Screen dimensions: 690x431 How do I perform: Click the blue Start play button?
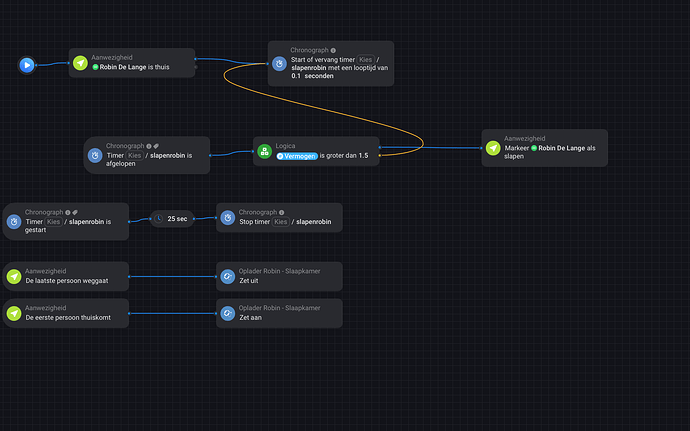point(27,65)
